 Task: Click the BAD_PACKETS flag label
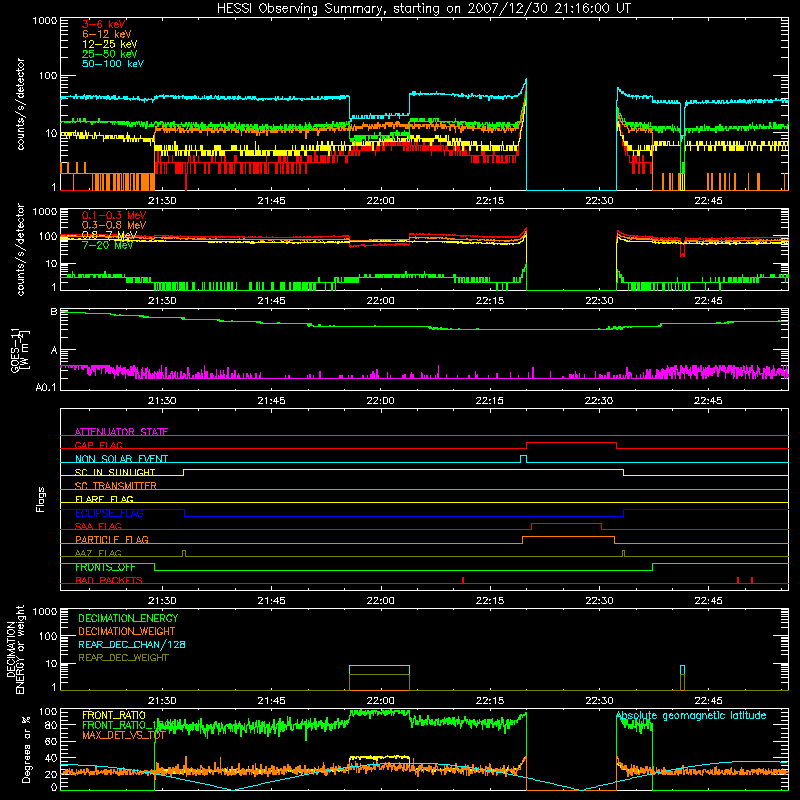click(109, 580)
